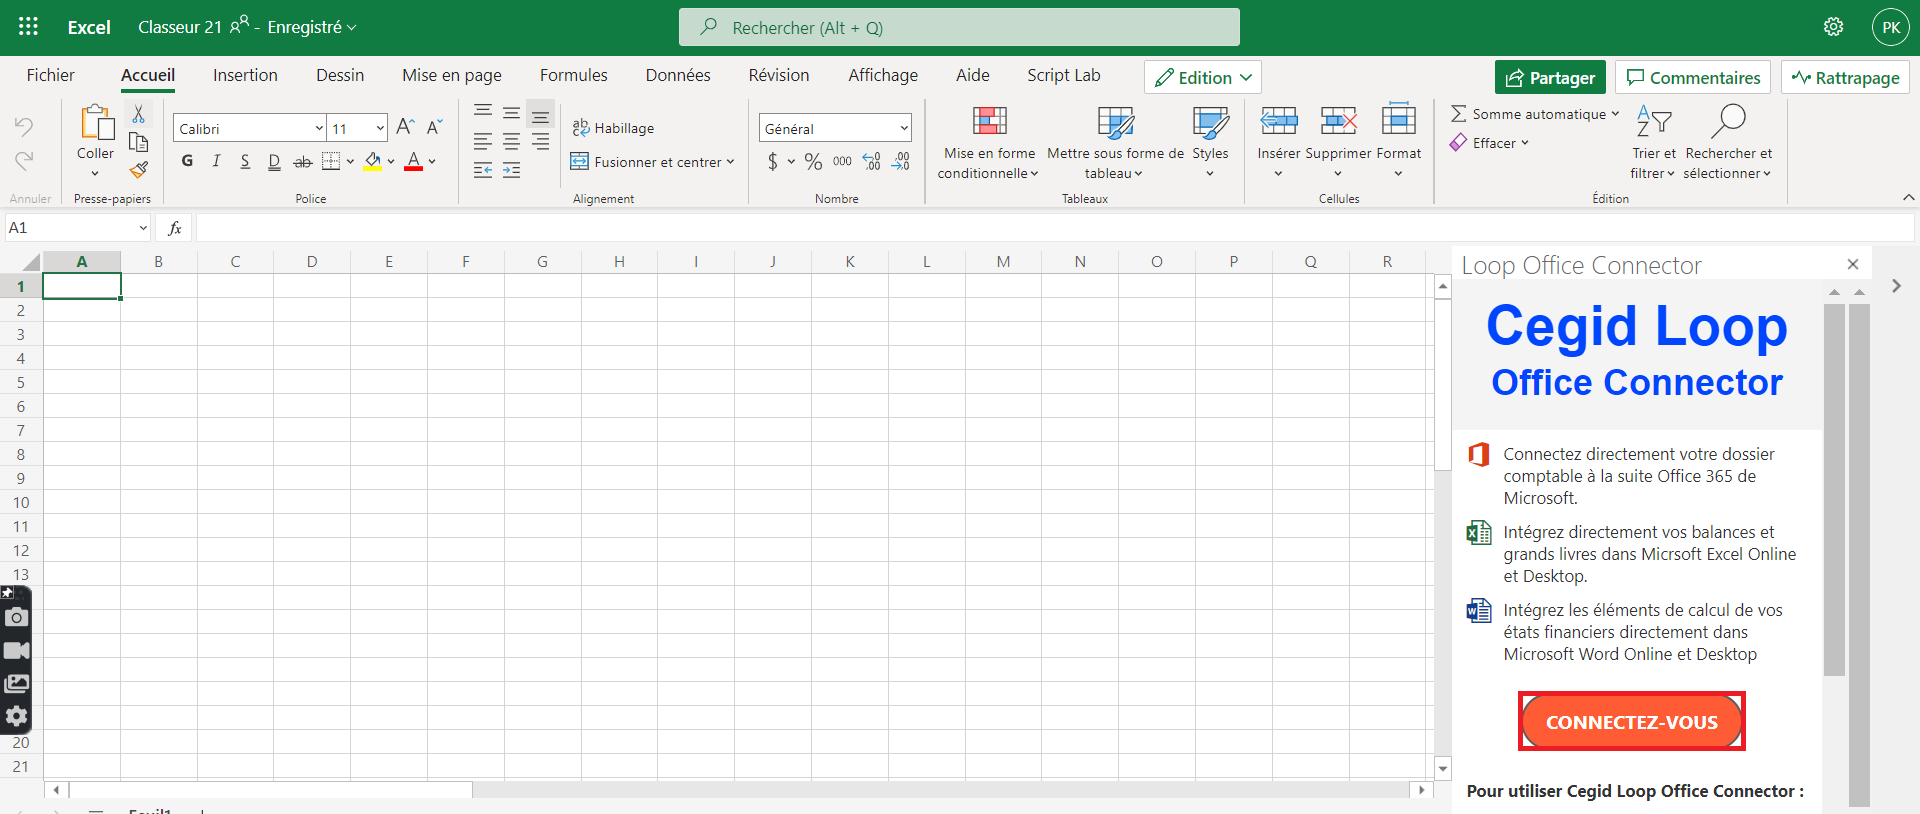Decrease indent in alignment group
The image size is (1920, 814).
coord(483,170)
